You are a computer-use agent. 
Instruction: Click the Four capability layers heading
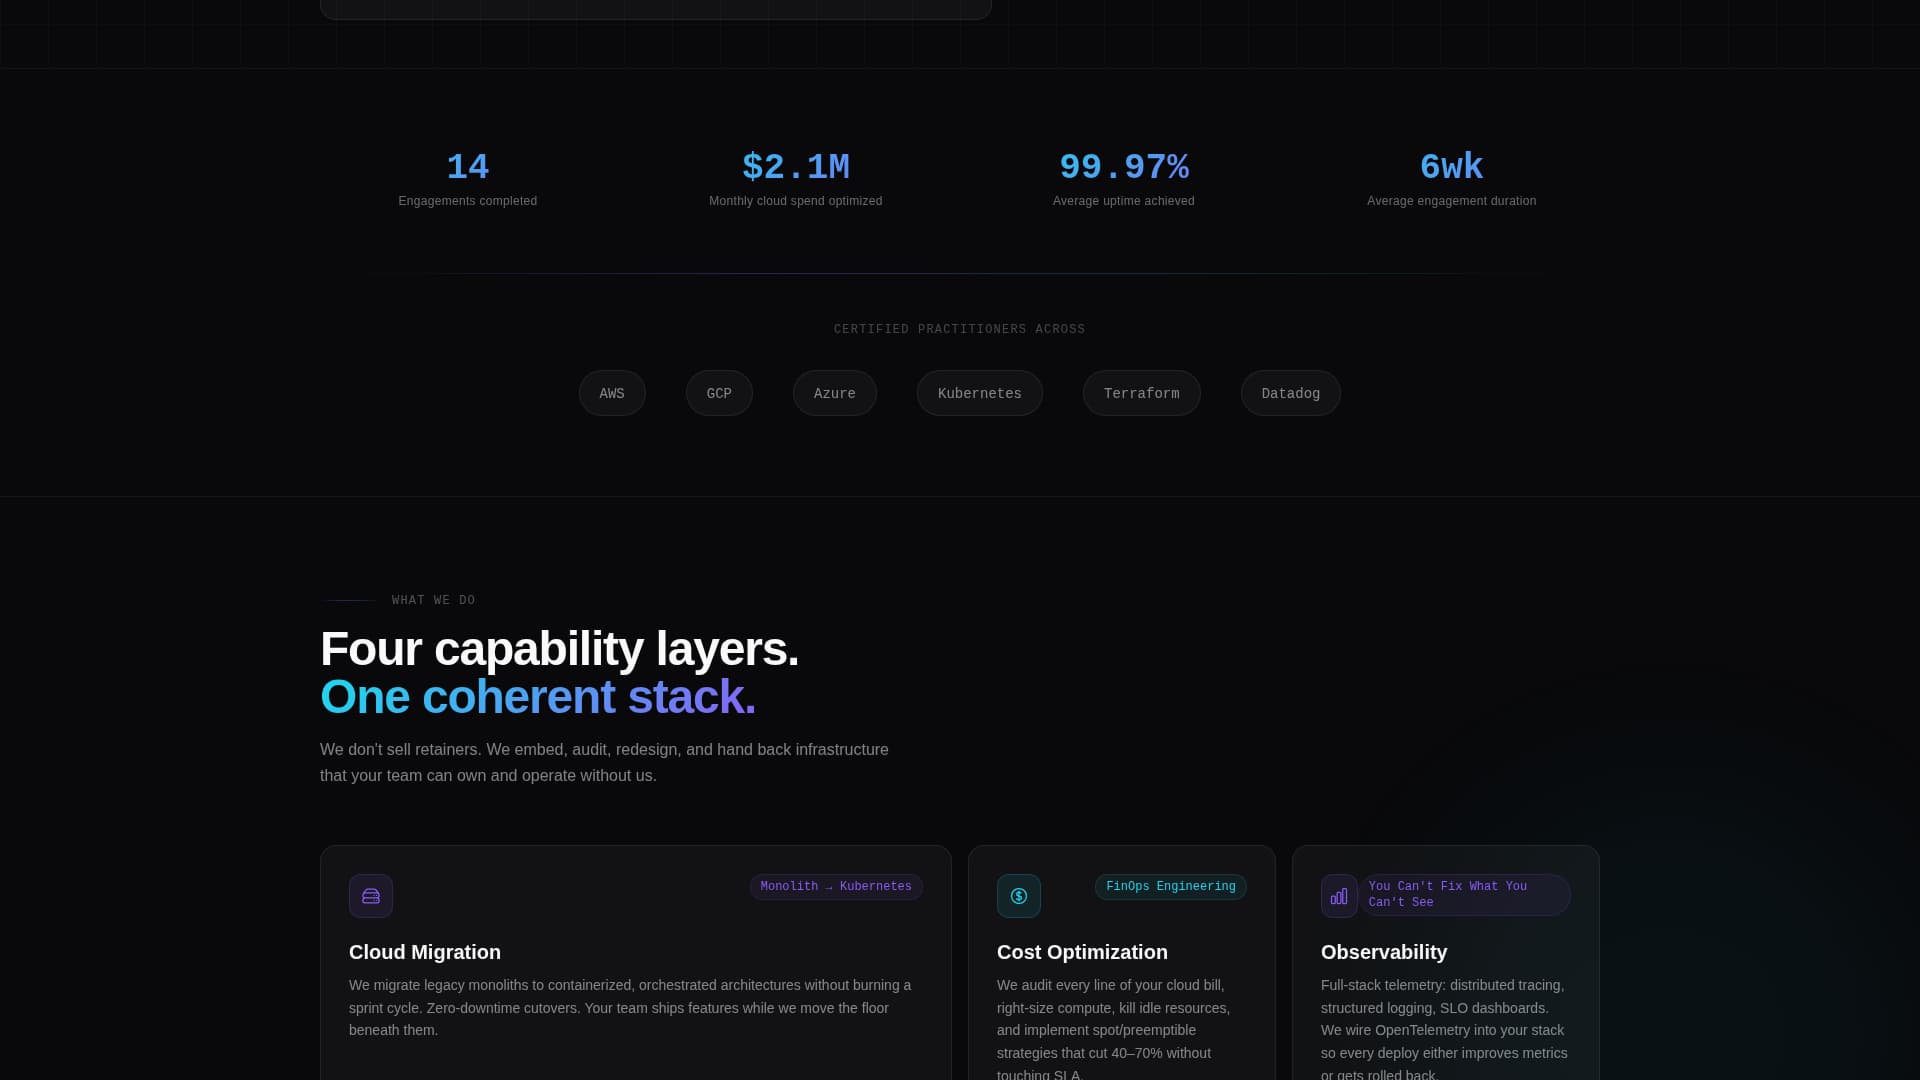[x=559, y=649]
